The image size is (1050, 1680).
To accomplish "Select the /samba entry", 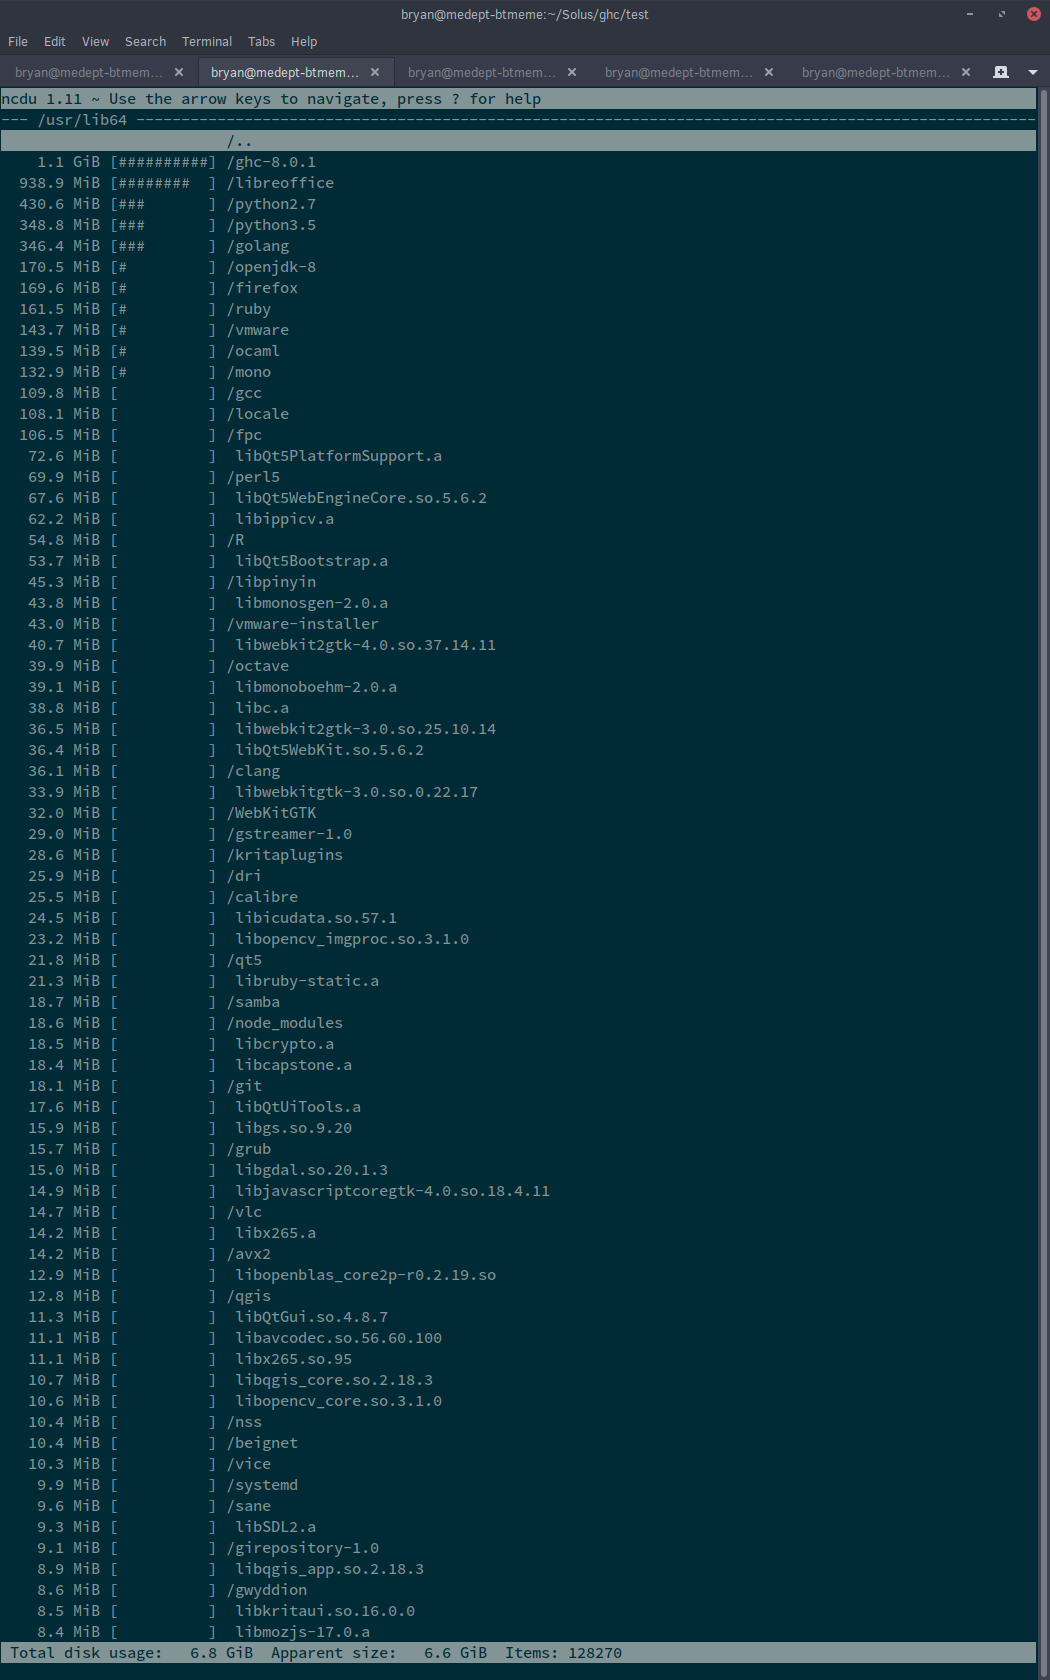I will pos(518,1002).
